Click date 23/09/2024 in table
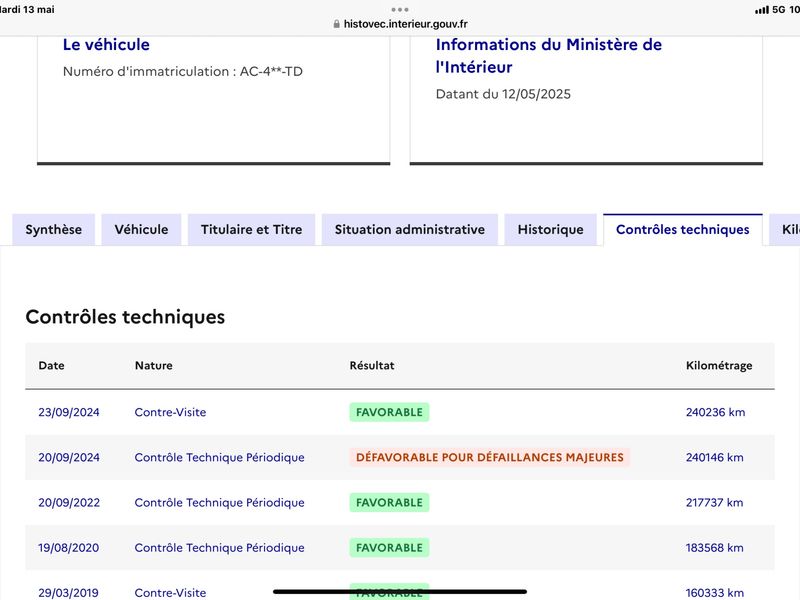This screenshot has width=800, height=600. (69, 412)
